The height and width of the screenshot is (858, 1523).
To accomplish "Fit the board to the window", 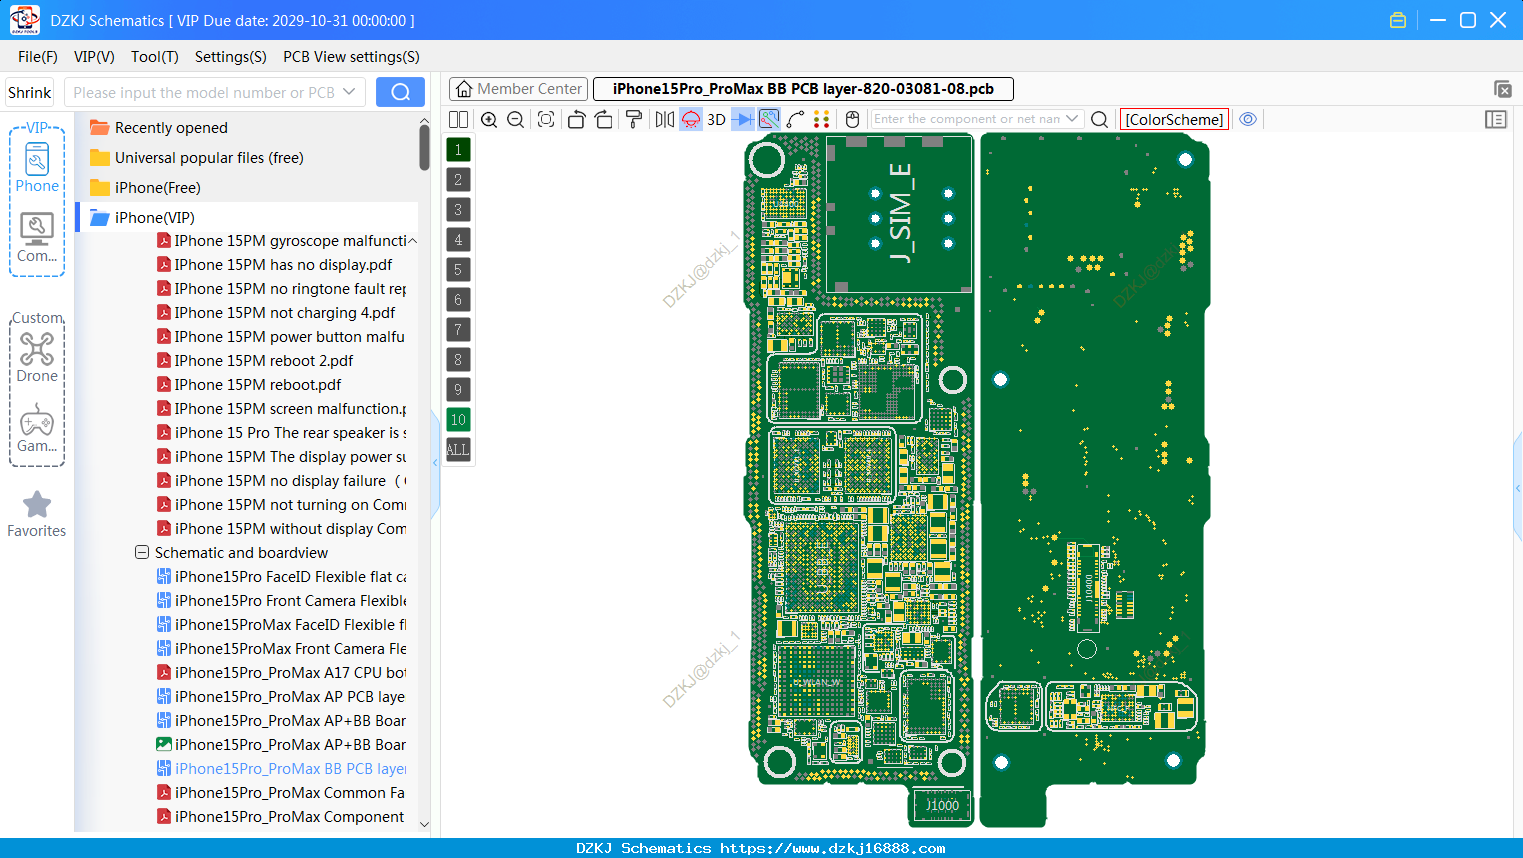I will tap(546, 119).
